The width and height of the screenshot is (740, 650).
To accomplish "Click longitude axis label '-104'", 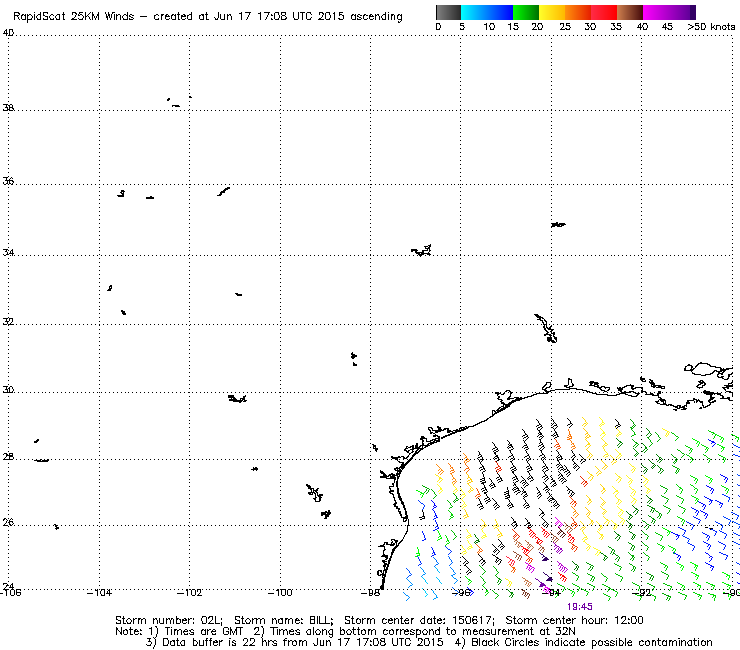I will click(99, 593).
